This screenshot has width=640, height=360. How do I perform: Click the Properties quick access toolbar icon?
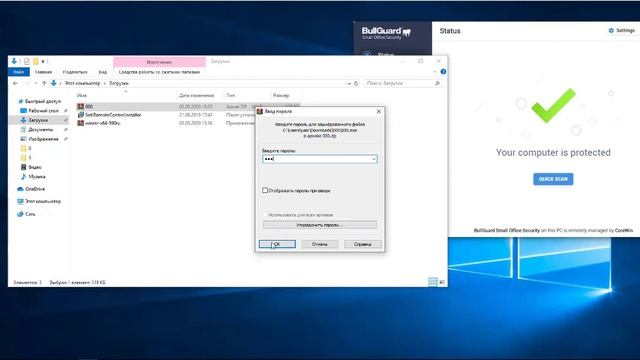pos(27,61)
